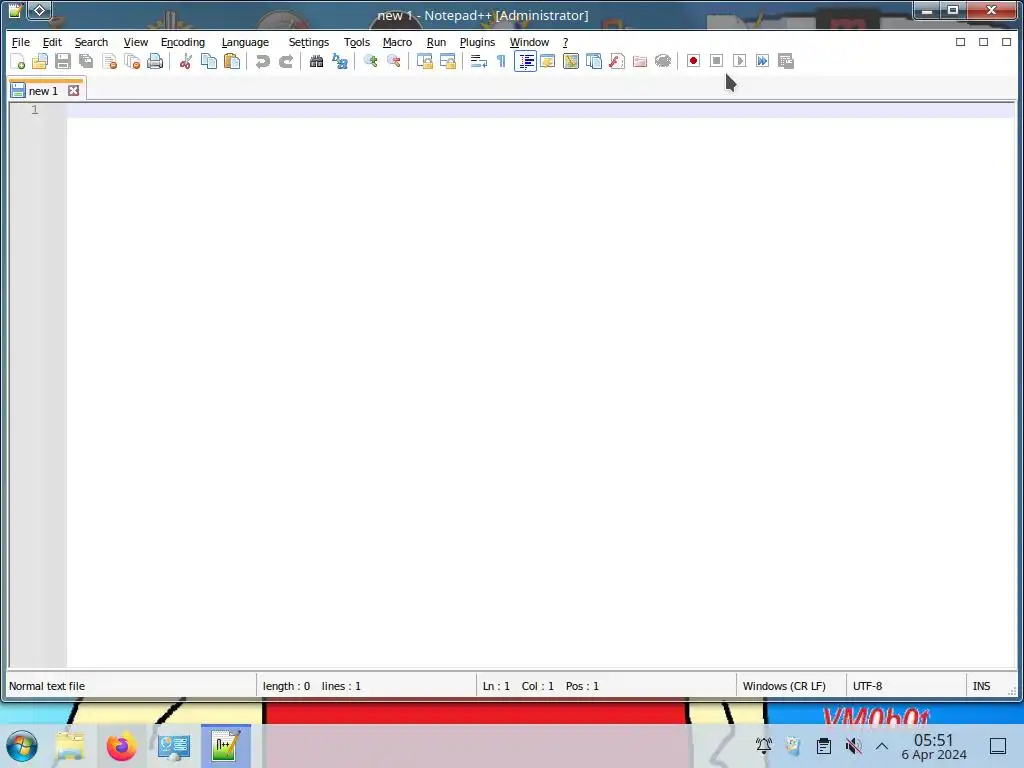
Task: Open the Edit menu
Action: point(52,42)
